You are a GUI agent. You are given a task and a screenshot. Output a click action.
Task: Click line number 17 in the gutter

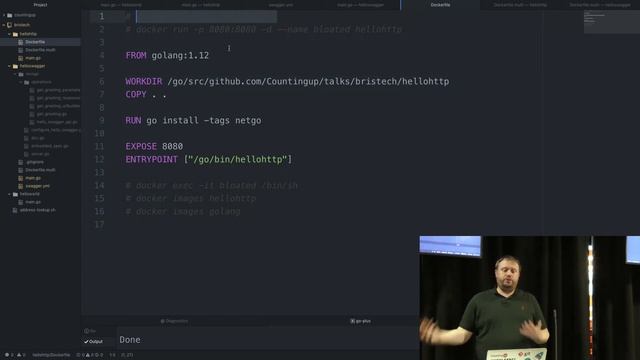point(99,224)
